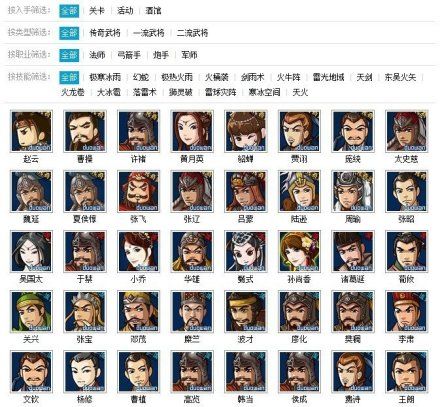Filter by the 天火 skill
The width and height of the screenshot is (440, 407).
300,92
